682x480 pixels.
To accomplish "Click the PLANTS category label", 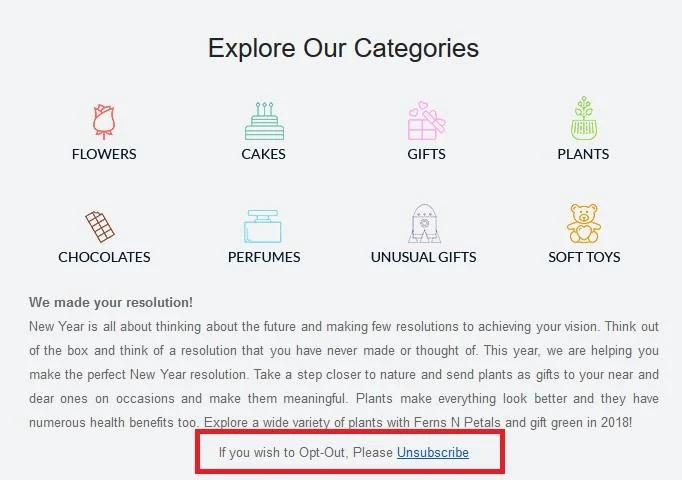I will 583,154.
